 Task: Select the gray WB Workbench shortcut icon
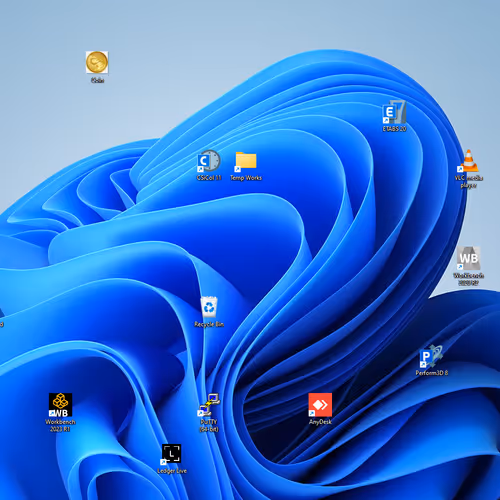tap(469, 258)
